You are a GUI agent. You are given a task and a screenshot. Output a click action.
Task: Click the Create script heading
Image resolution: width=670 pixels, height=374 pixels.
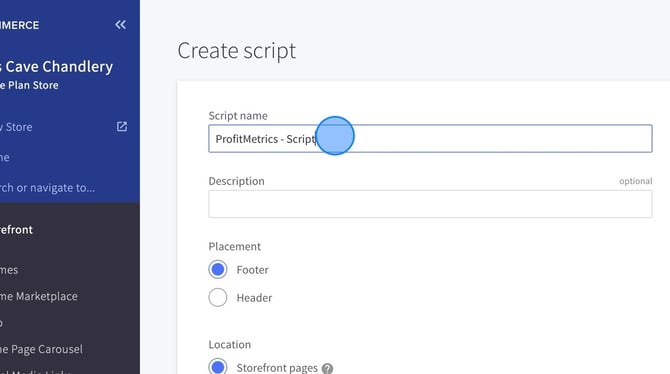pyautogui.click(x=236, y=51)
